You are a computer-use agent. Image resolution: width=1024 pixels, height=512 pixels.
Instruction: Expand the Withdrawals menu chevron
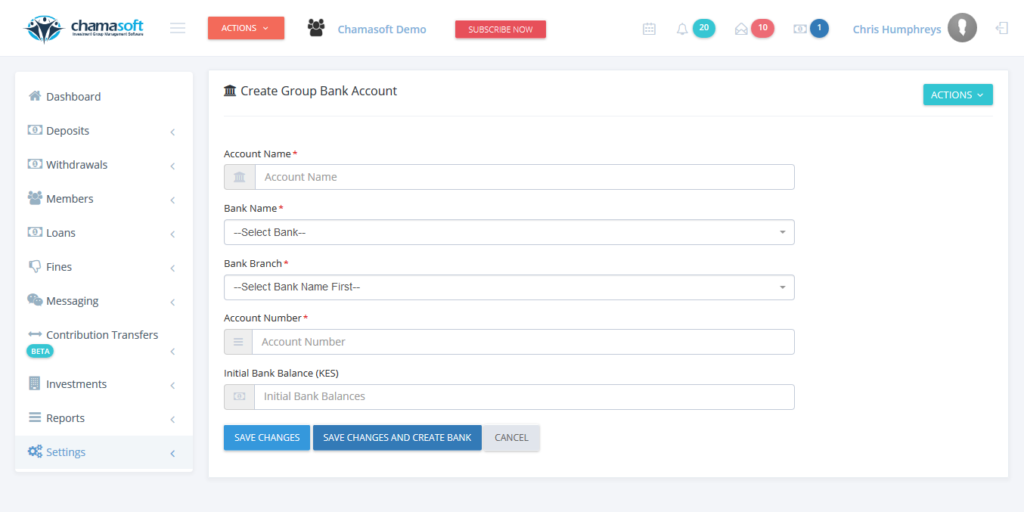[x=173, y=167]
